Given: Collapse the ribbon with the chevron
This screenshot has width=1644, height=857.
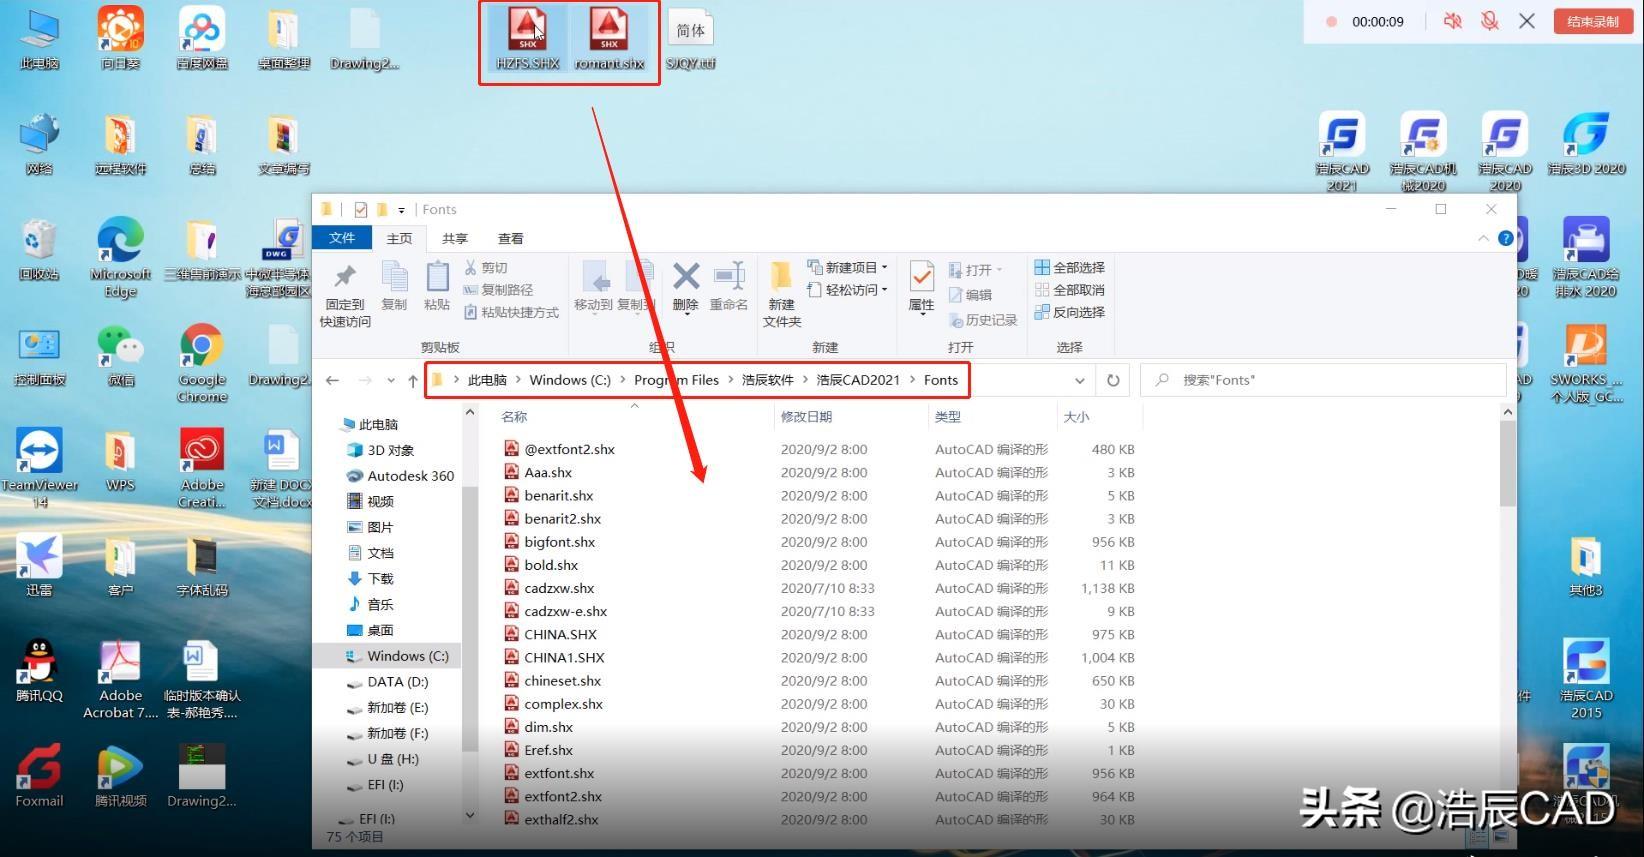Looking at the screenshot, I should tap(1483, 238).
